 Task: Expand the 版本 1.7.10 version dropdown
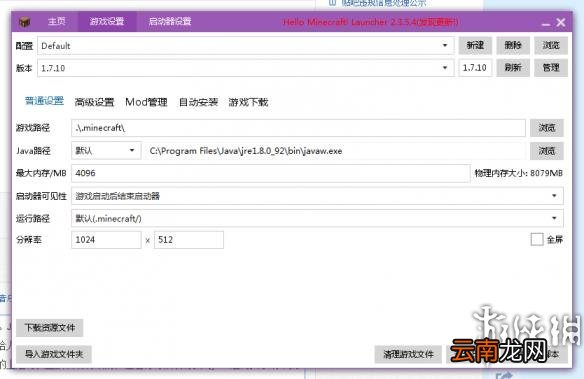tap(245, 68)
